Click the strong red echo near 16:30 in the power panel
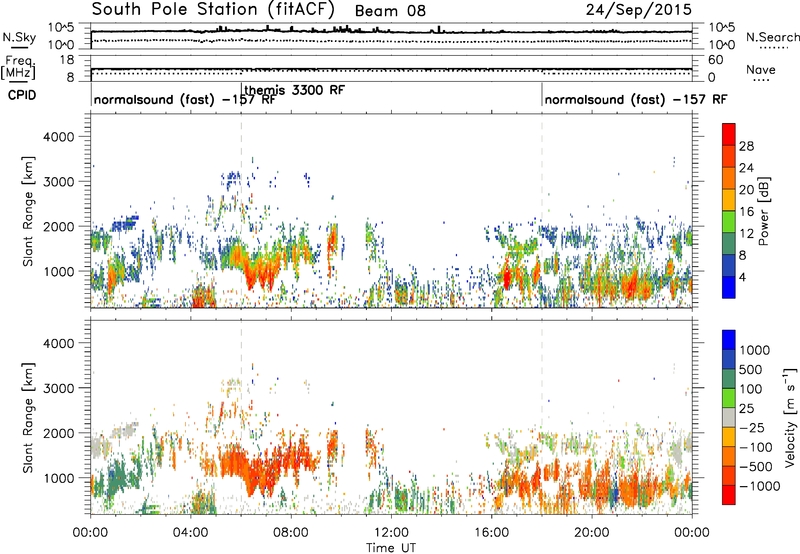 [507, 278]
